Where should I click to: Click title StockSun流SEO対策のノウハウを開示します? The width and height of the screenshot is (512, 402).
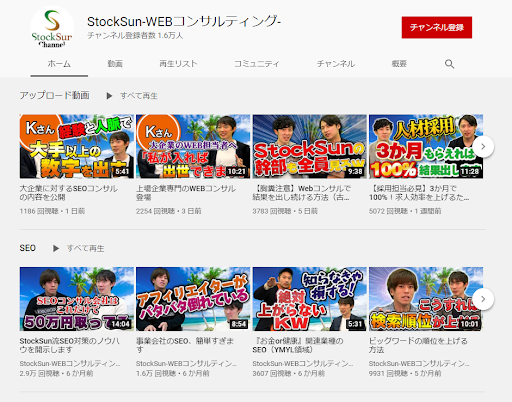click(x=69, y=345)
